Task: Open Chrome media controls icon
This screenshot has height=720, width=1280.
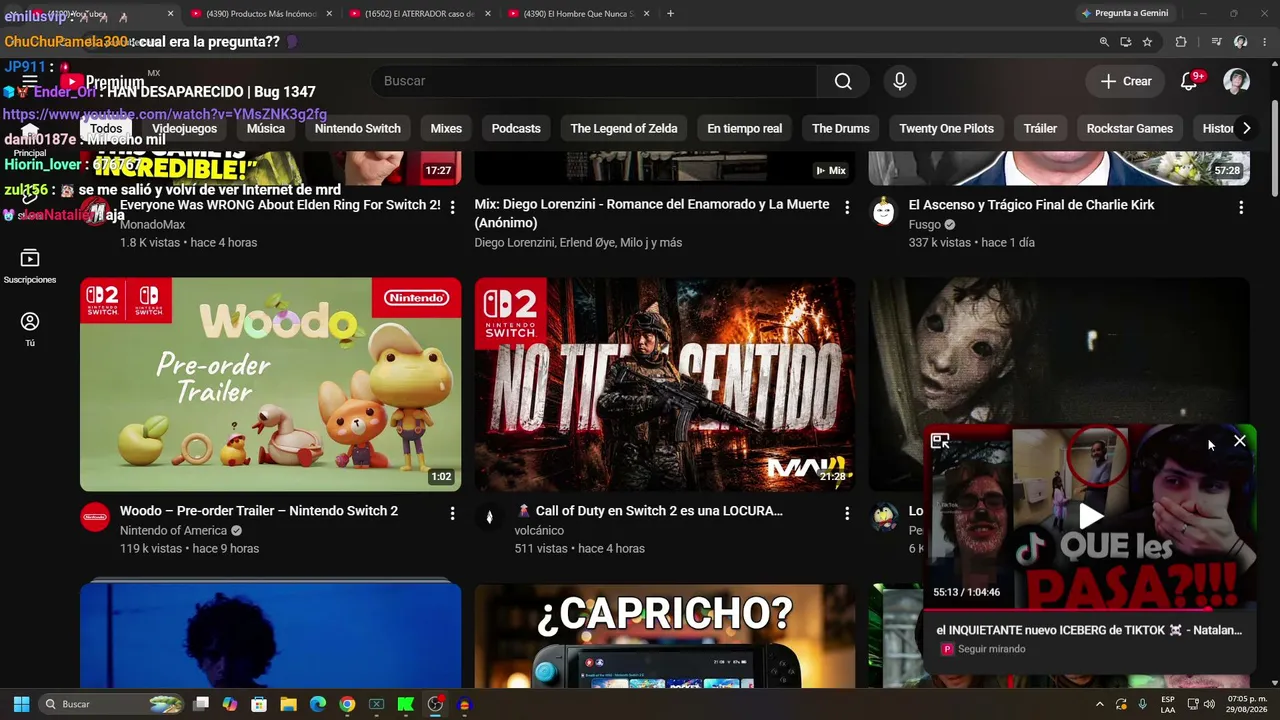Action: 1216,42
